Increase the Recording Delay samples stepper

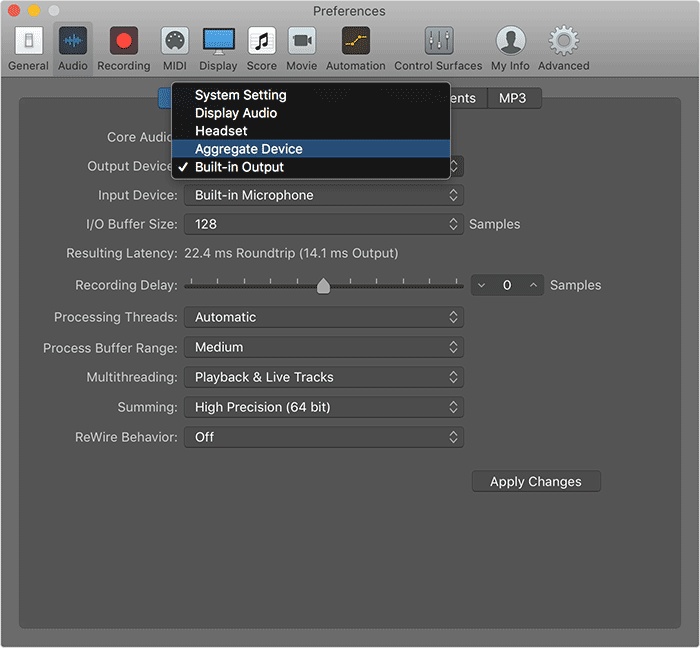coord(533,285)
